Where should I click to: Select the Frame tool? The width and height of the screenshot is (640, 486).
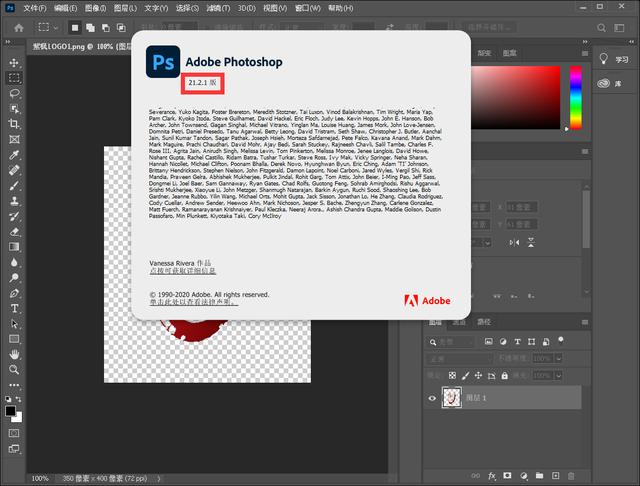[x=14, y=139]
